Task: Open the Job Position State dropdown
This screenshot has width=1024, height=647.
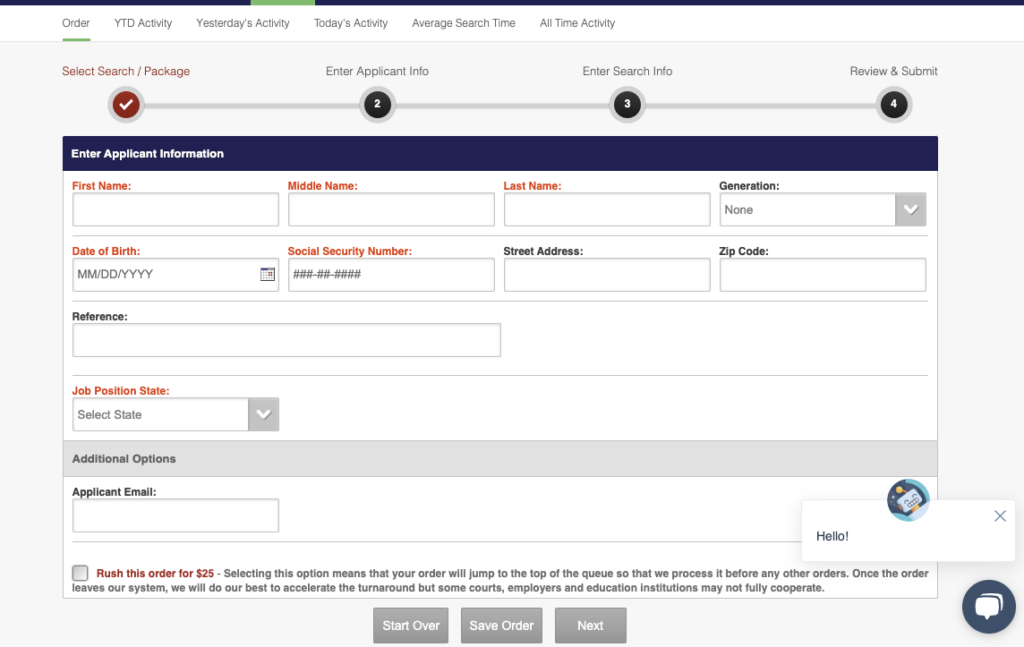Action: (x=262, y=414)
